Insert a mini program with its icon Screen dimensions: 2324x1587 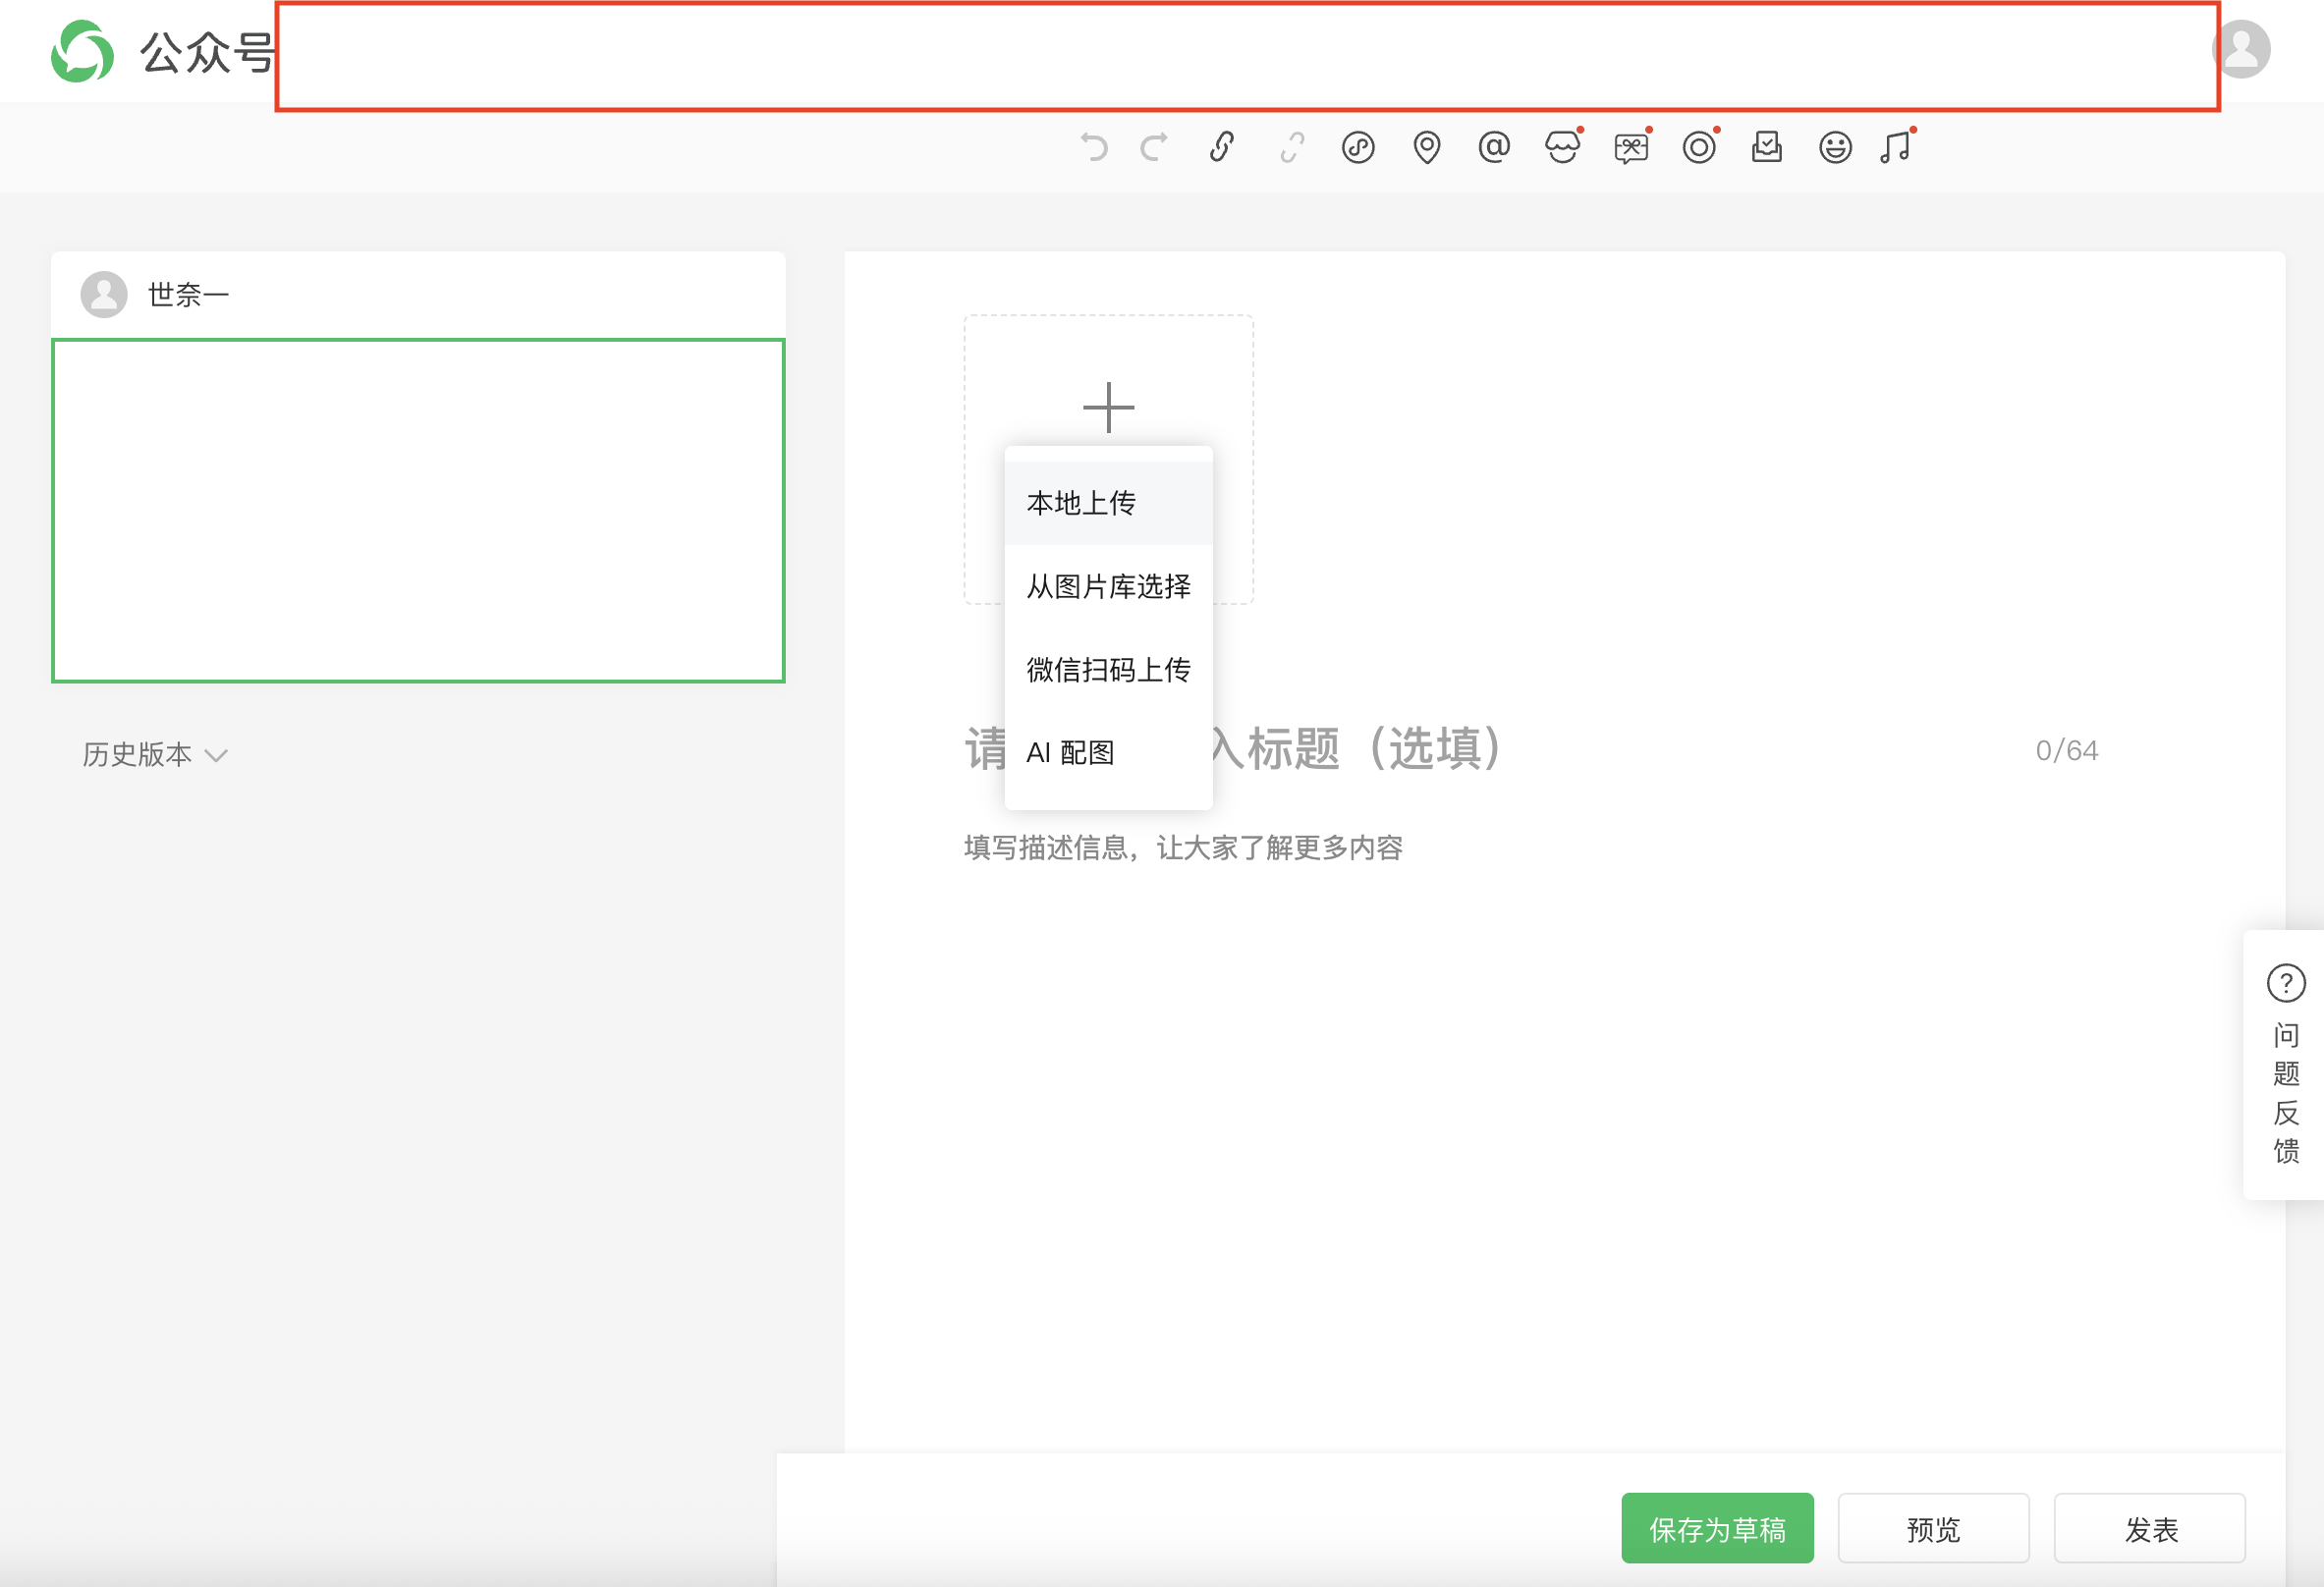pyautogui.click(x=1358, y=148)
